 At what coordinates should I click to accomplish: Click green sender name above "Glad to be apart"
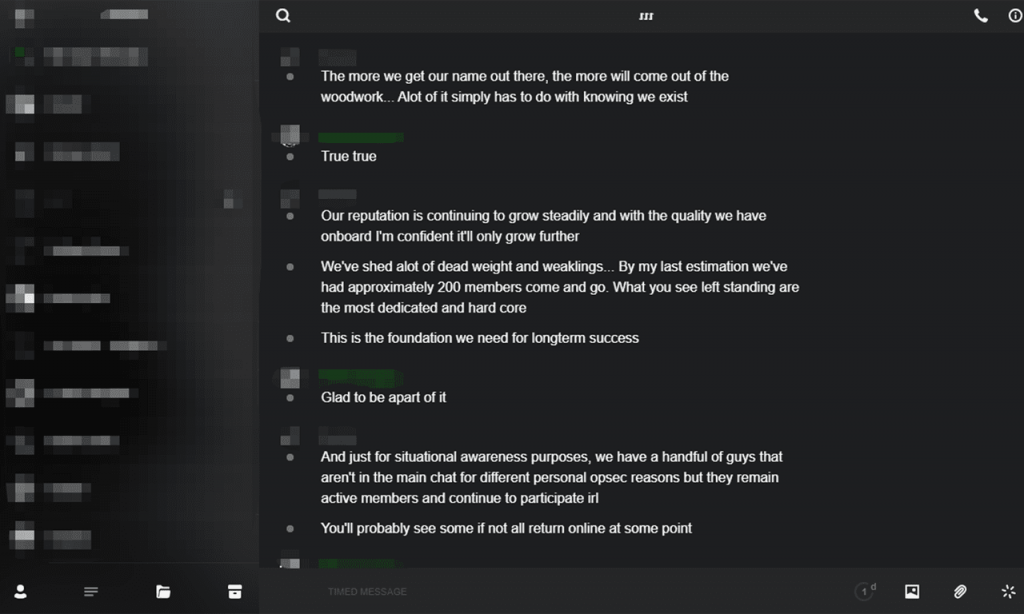pos(360,377)
